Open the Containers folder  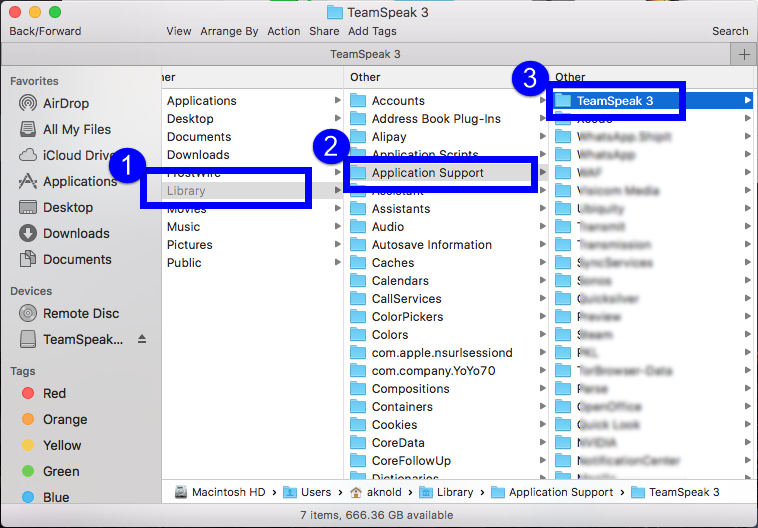click(x=446, y=407)
